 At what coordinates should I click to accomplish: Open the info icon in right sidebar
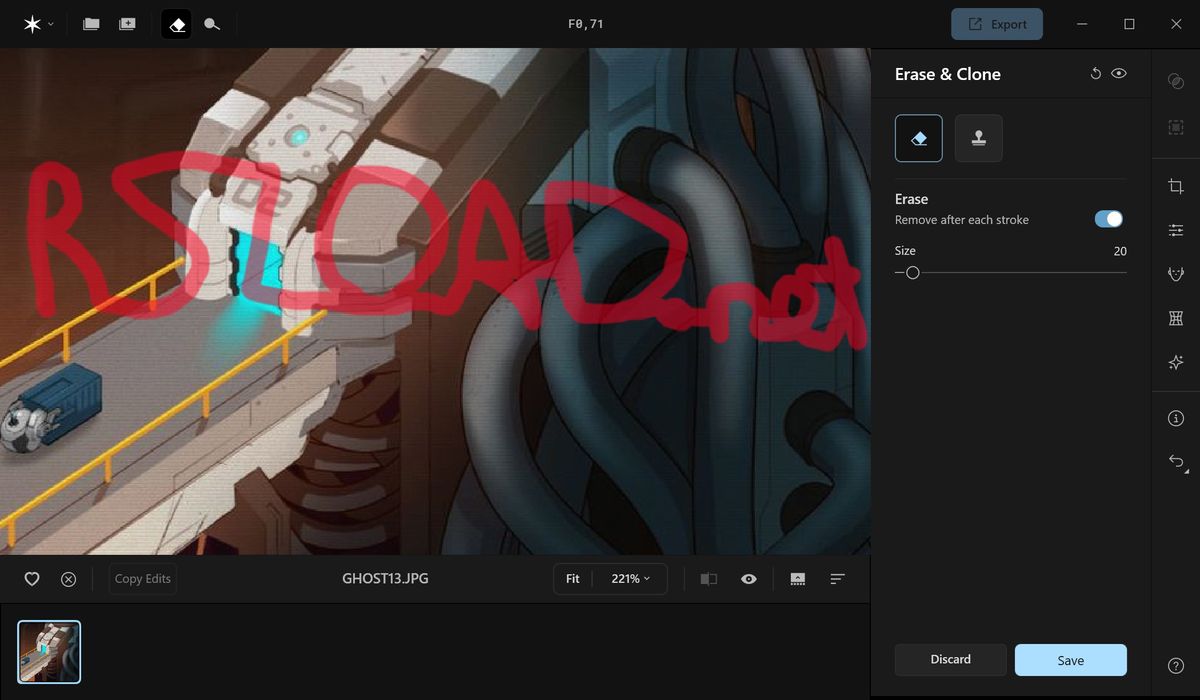[x=1176, y=418]
